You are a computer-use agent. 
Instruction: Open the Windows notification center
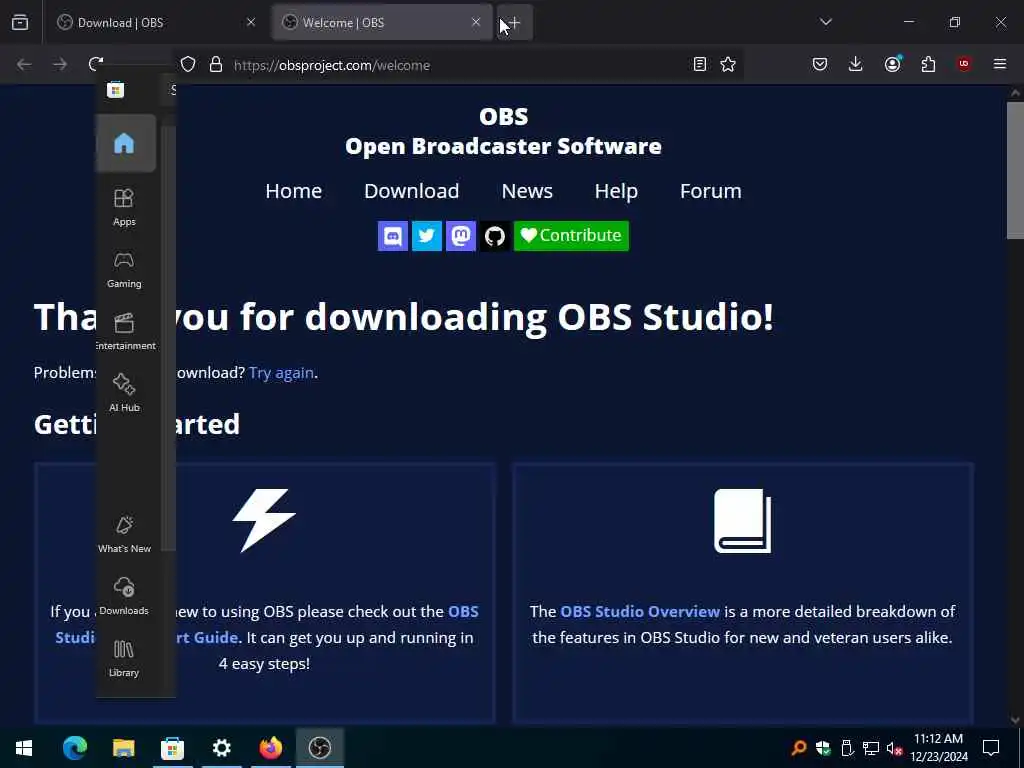point(991,747)
